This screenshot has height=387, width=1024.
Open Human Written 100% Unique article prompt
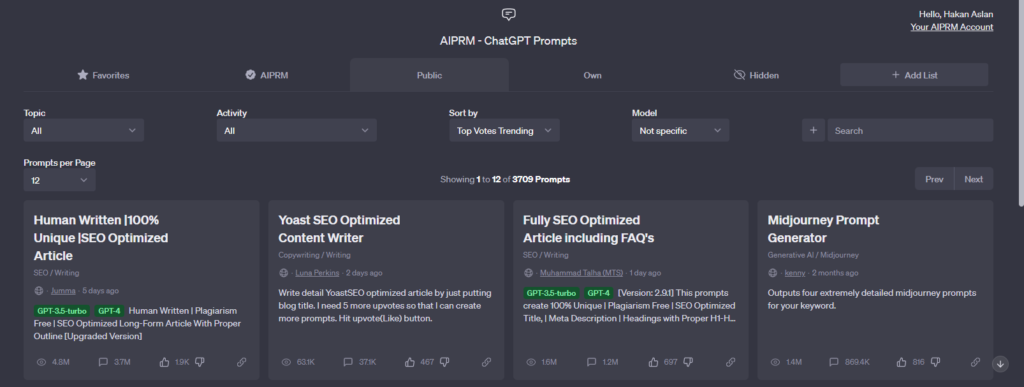[x=101, y=238]
